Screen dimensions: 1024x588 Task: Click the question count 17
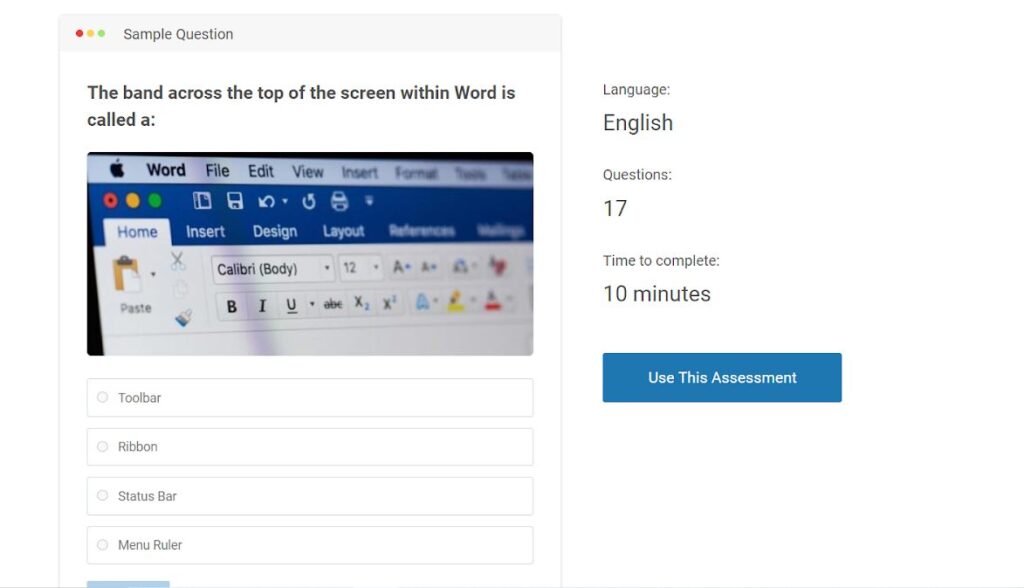pyautogui.click(x=615, y=208)
